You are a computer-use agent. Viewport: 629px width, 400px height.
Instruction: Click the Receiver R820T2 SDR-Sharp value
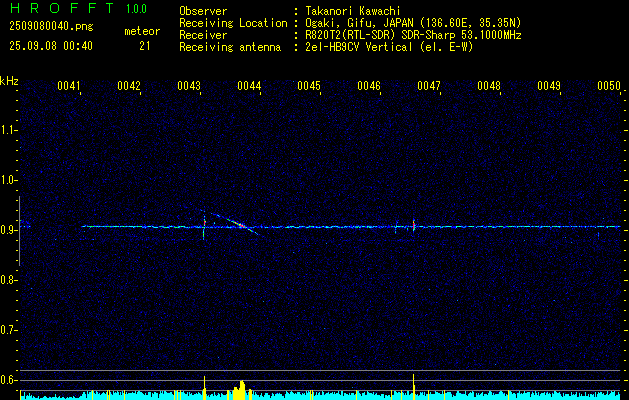pyautogui.click(x=414, y=35)
